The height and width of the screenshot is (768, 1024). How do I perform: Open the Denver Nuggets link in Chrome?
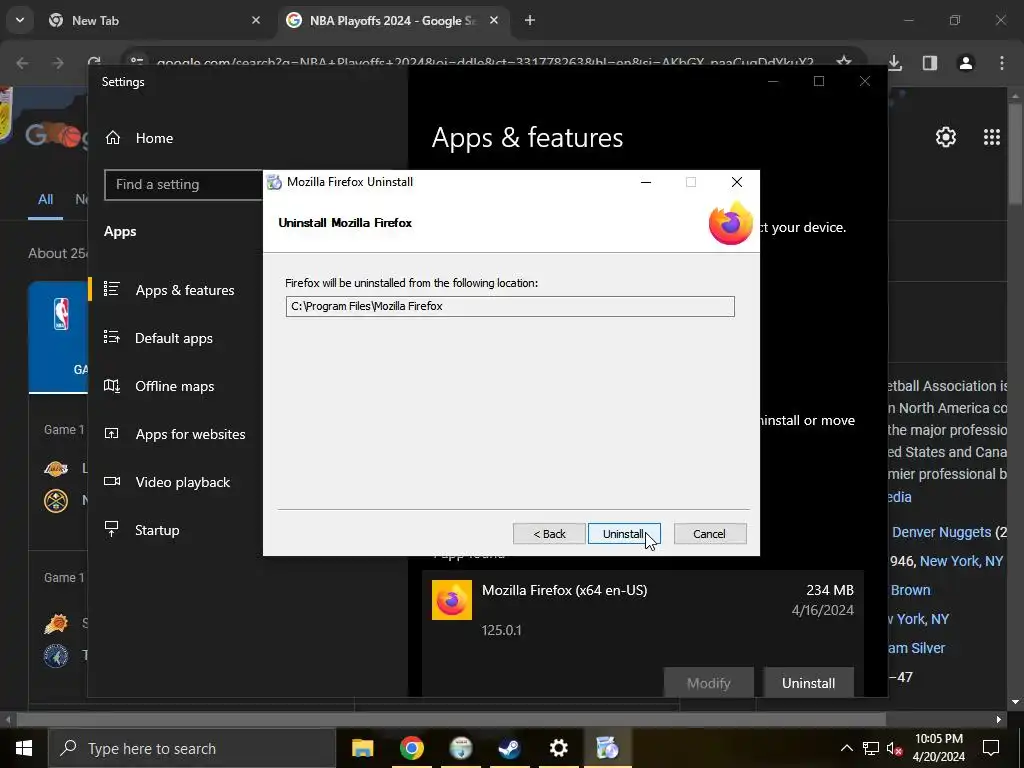click(x=941, y=532)
